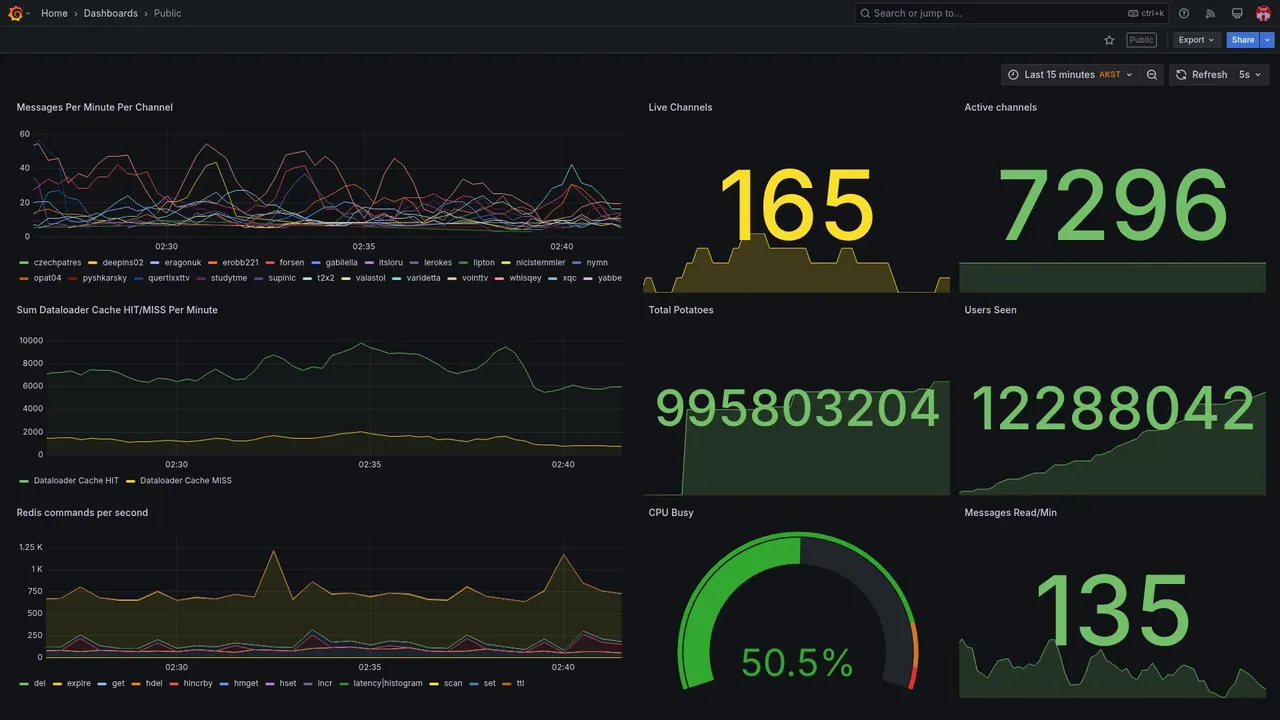Open Redis commands per second panel title
The image size is (1280, 720).
tap(82, 513)
